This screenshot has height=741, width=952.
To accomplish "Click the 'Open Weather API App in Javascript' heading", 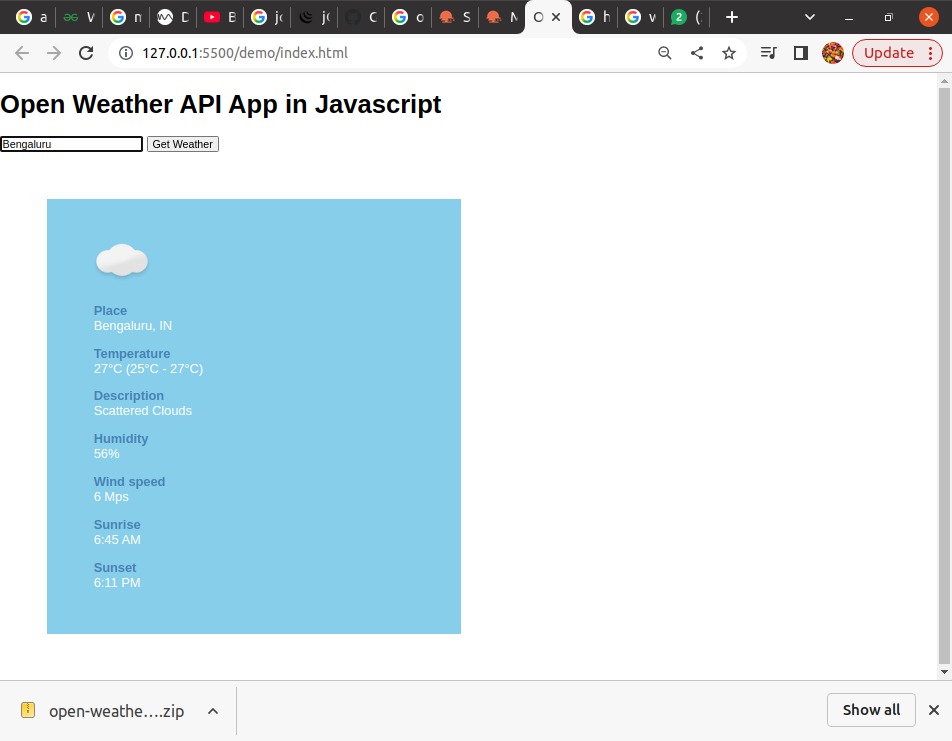I will coord(221,104).
